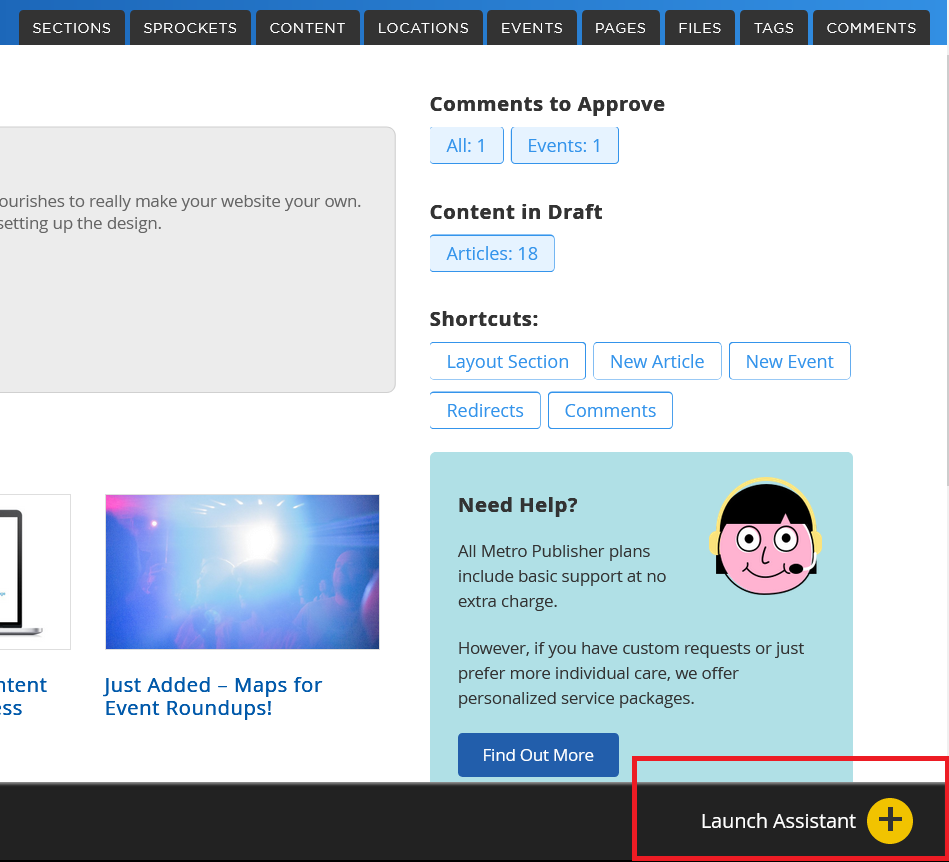Screen dimensions: 949x862
Task: Switch to the Sprockets tab
Action: 190,28
